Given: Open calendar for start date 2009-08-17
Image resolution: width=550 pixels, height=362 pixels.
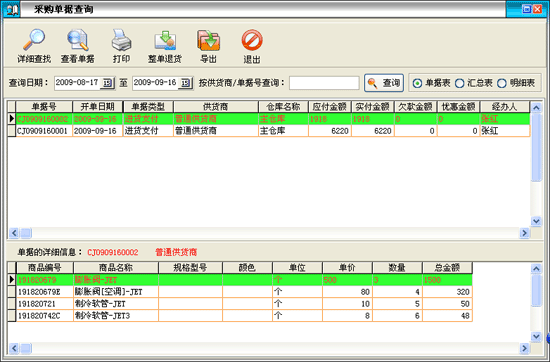Looking at the screenshot, I should pos(107,83).
